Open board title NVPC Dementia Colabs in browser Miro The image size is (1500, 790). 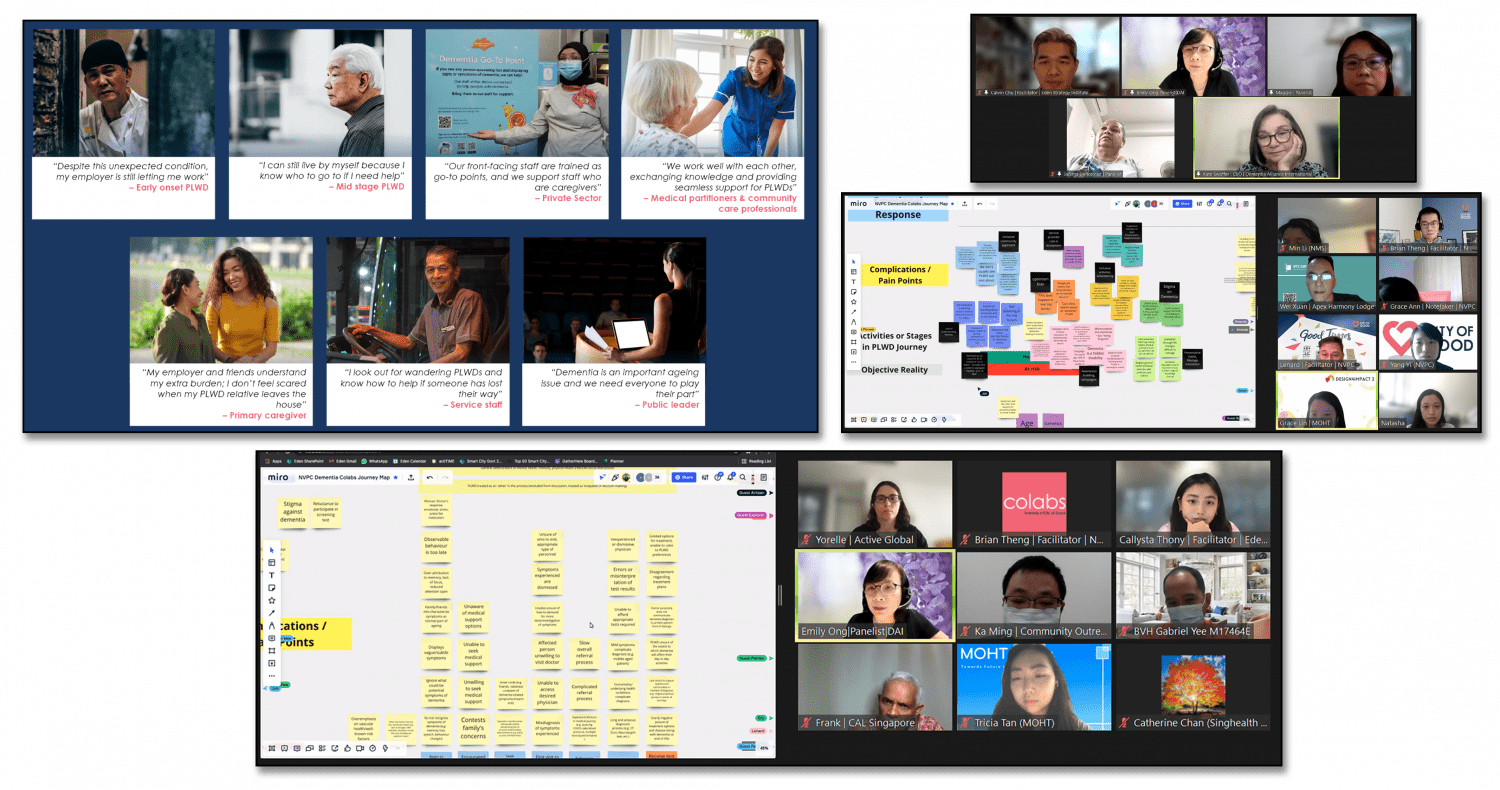(x=344, y=477)
